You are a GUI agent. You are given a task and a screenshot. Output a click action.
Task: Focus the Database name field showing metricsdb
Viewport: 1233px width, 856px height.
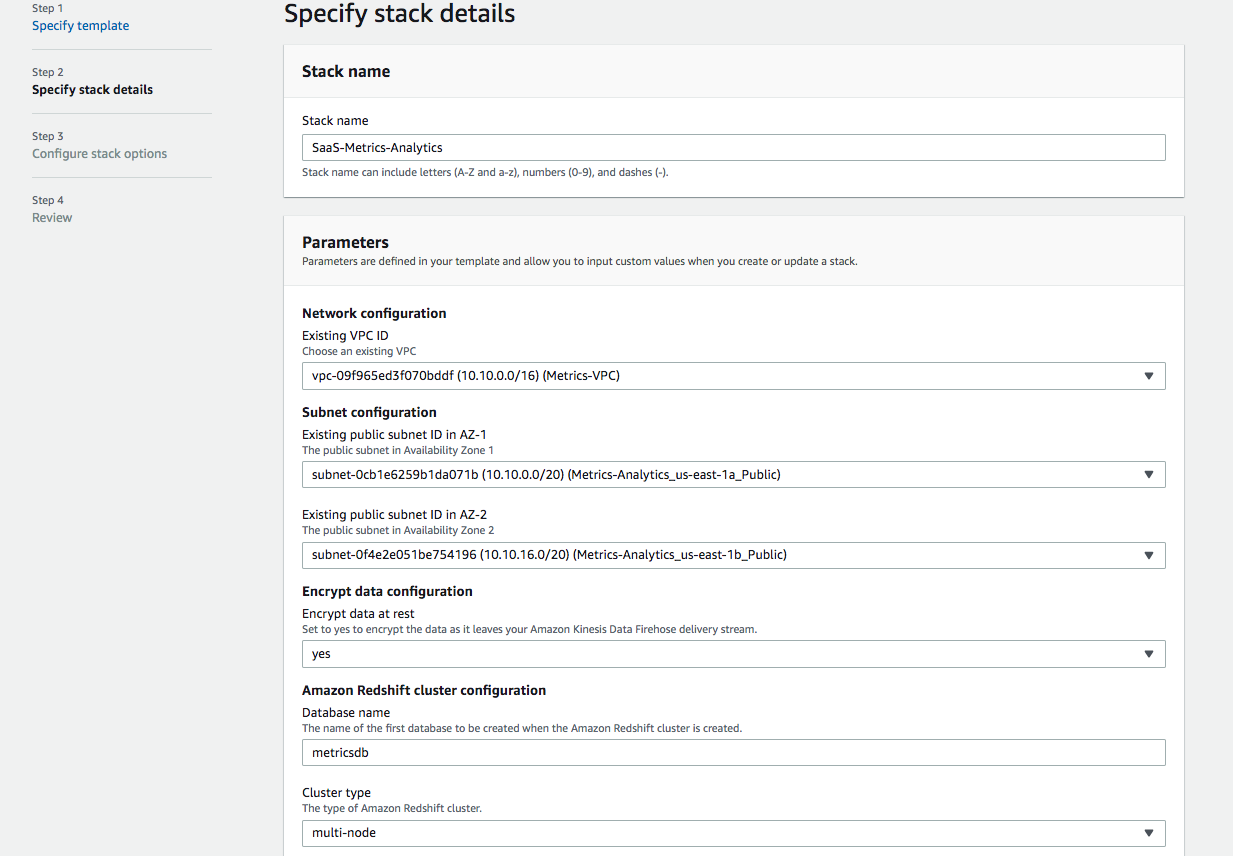click(733, 753)
